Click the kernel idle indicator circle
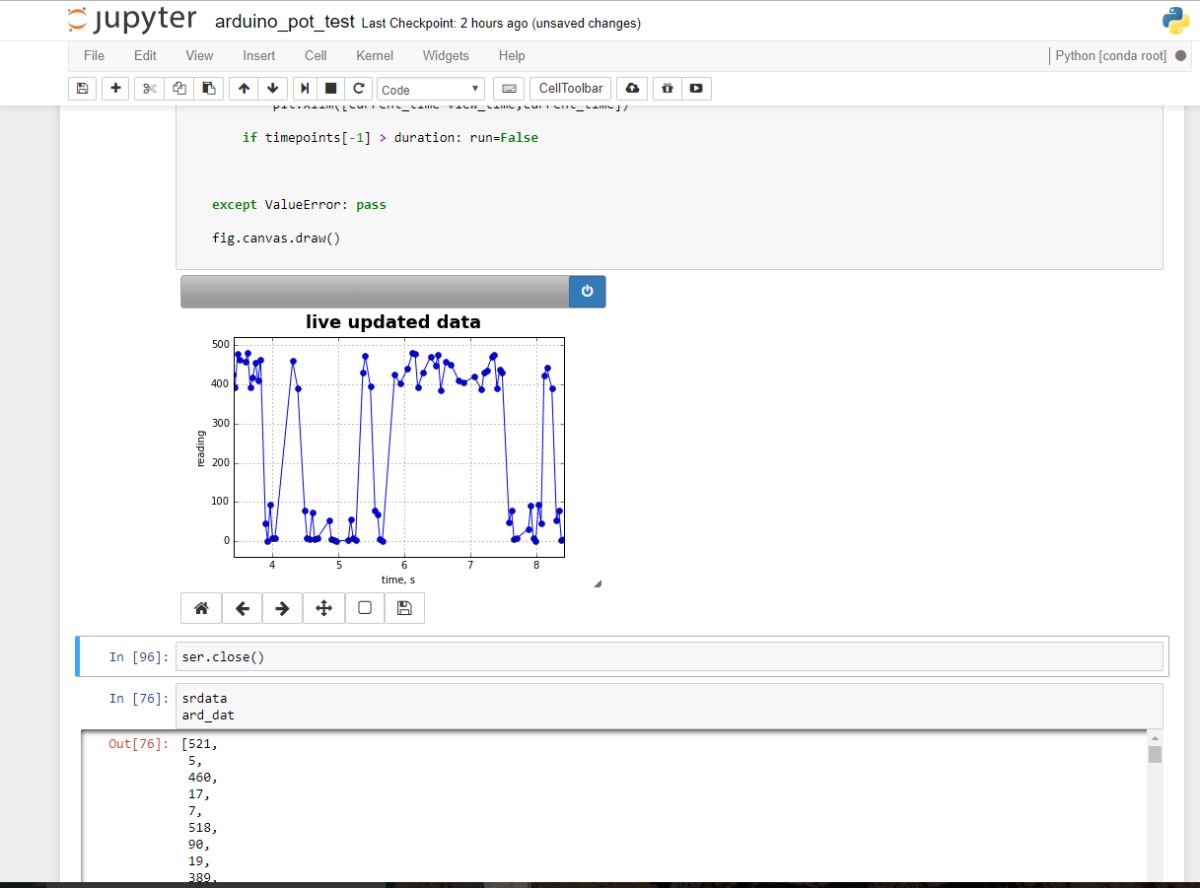This screenshot has width=1200, height=888. click(1180, 56)
